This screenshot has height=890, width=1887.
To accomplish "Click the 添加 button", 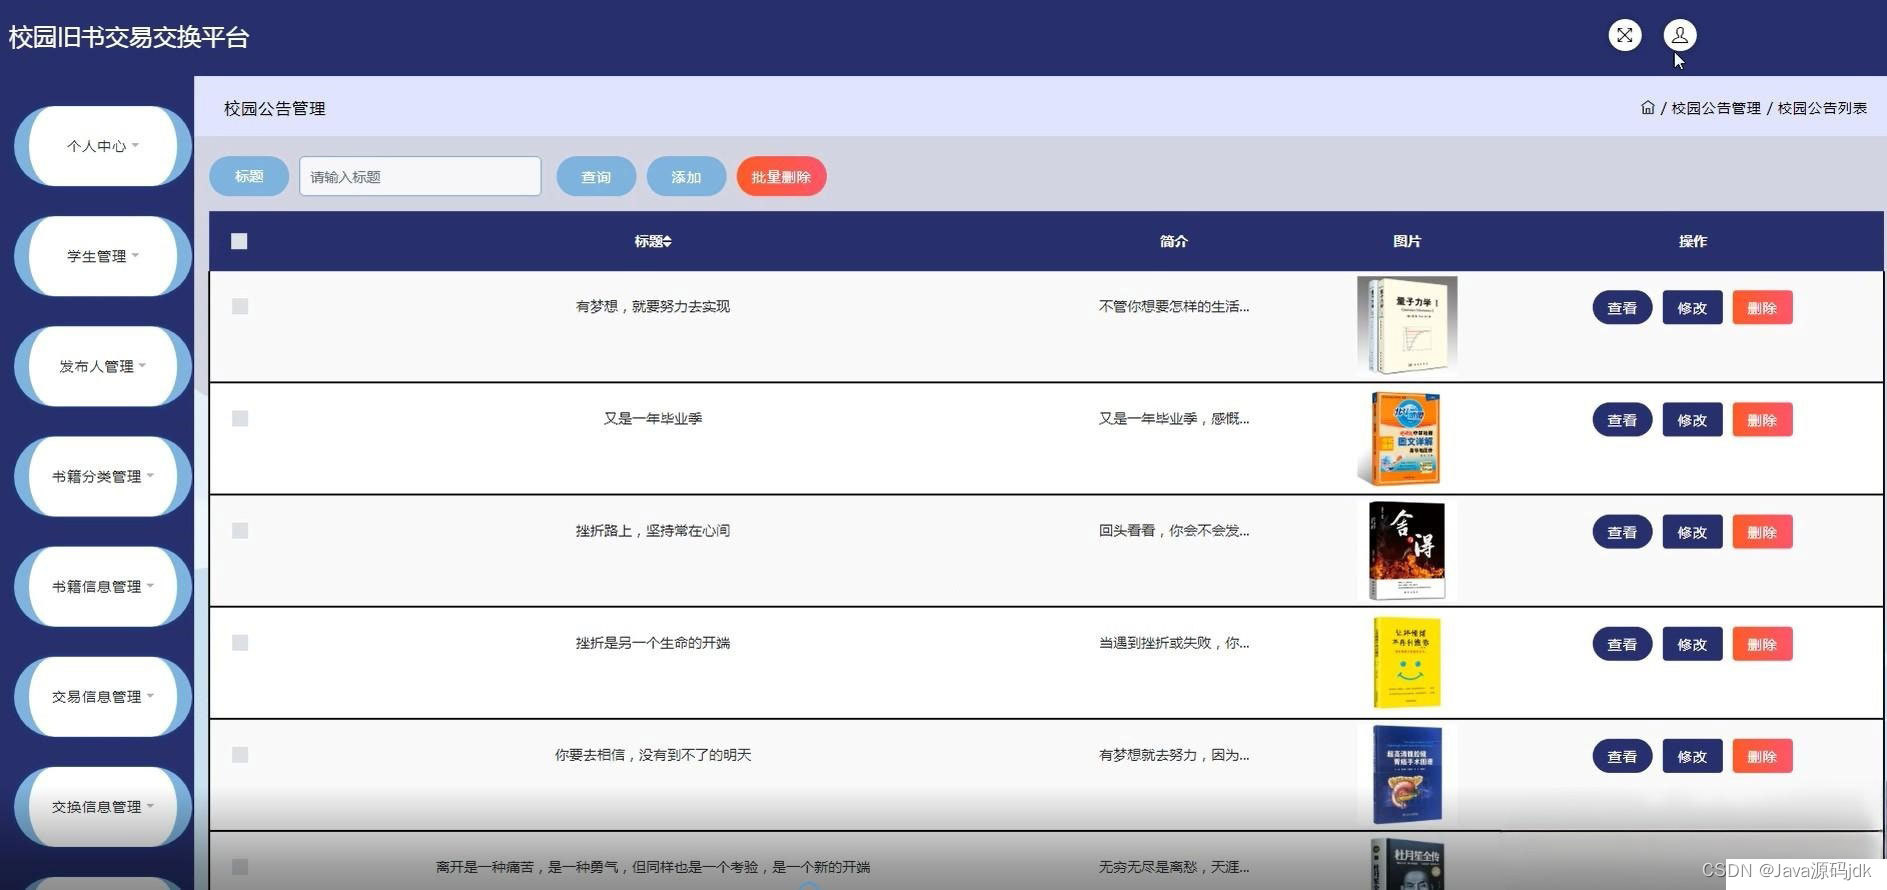I will (686, 176).
